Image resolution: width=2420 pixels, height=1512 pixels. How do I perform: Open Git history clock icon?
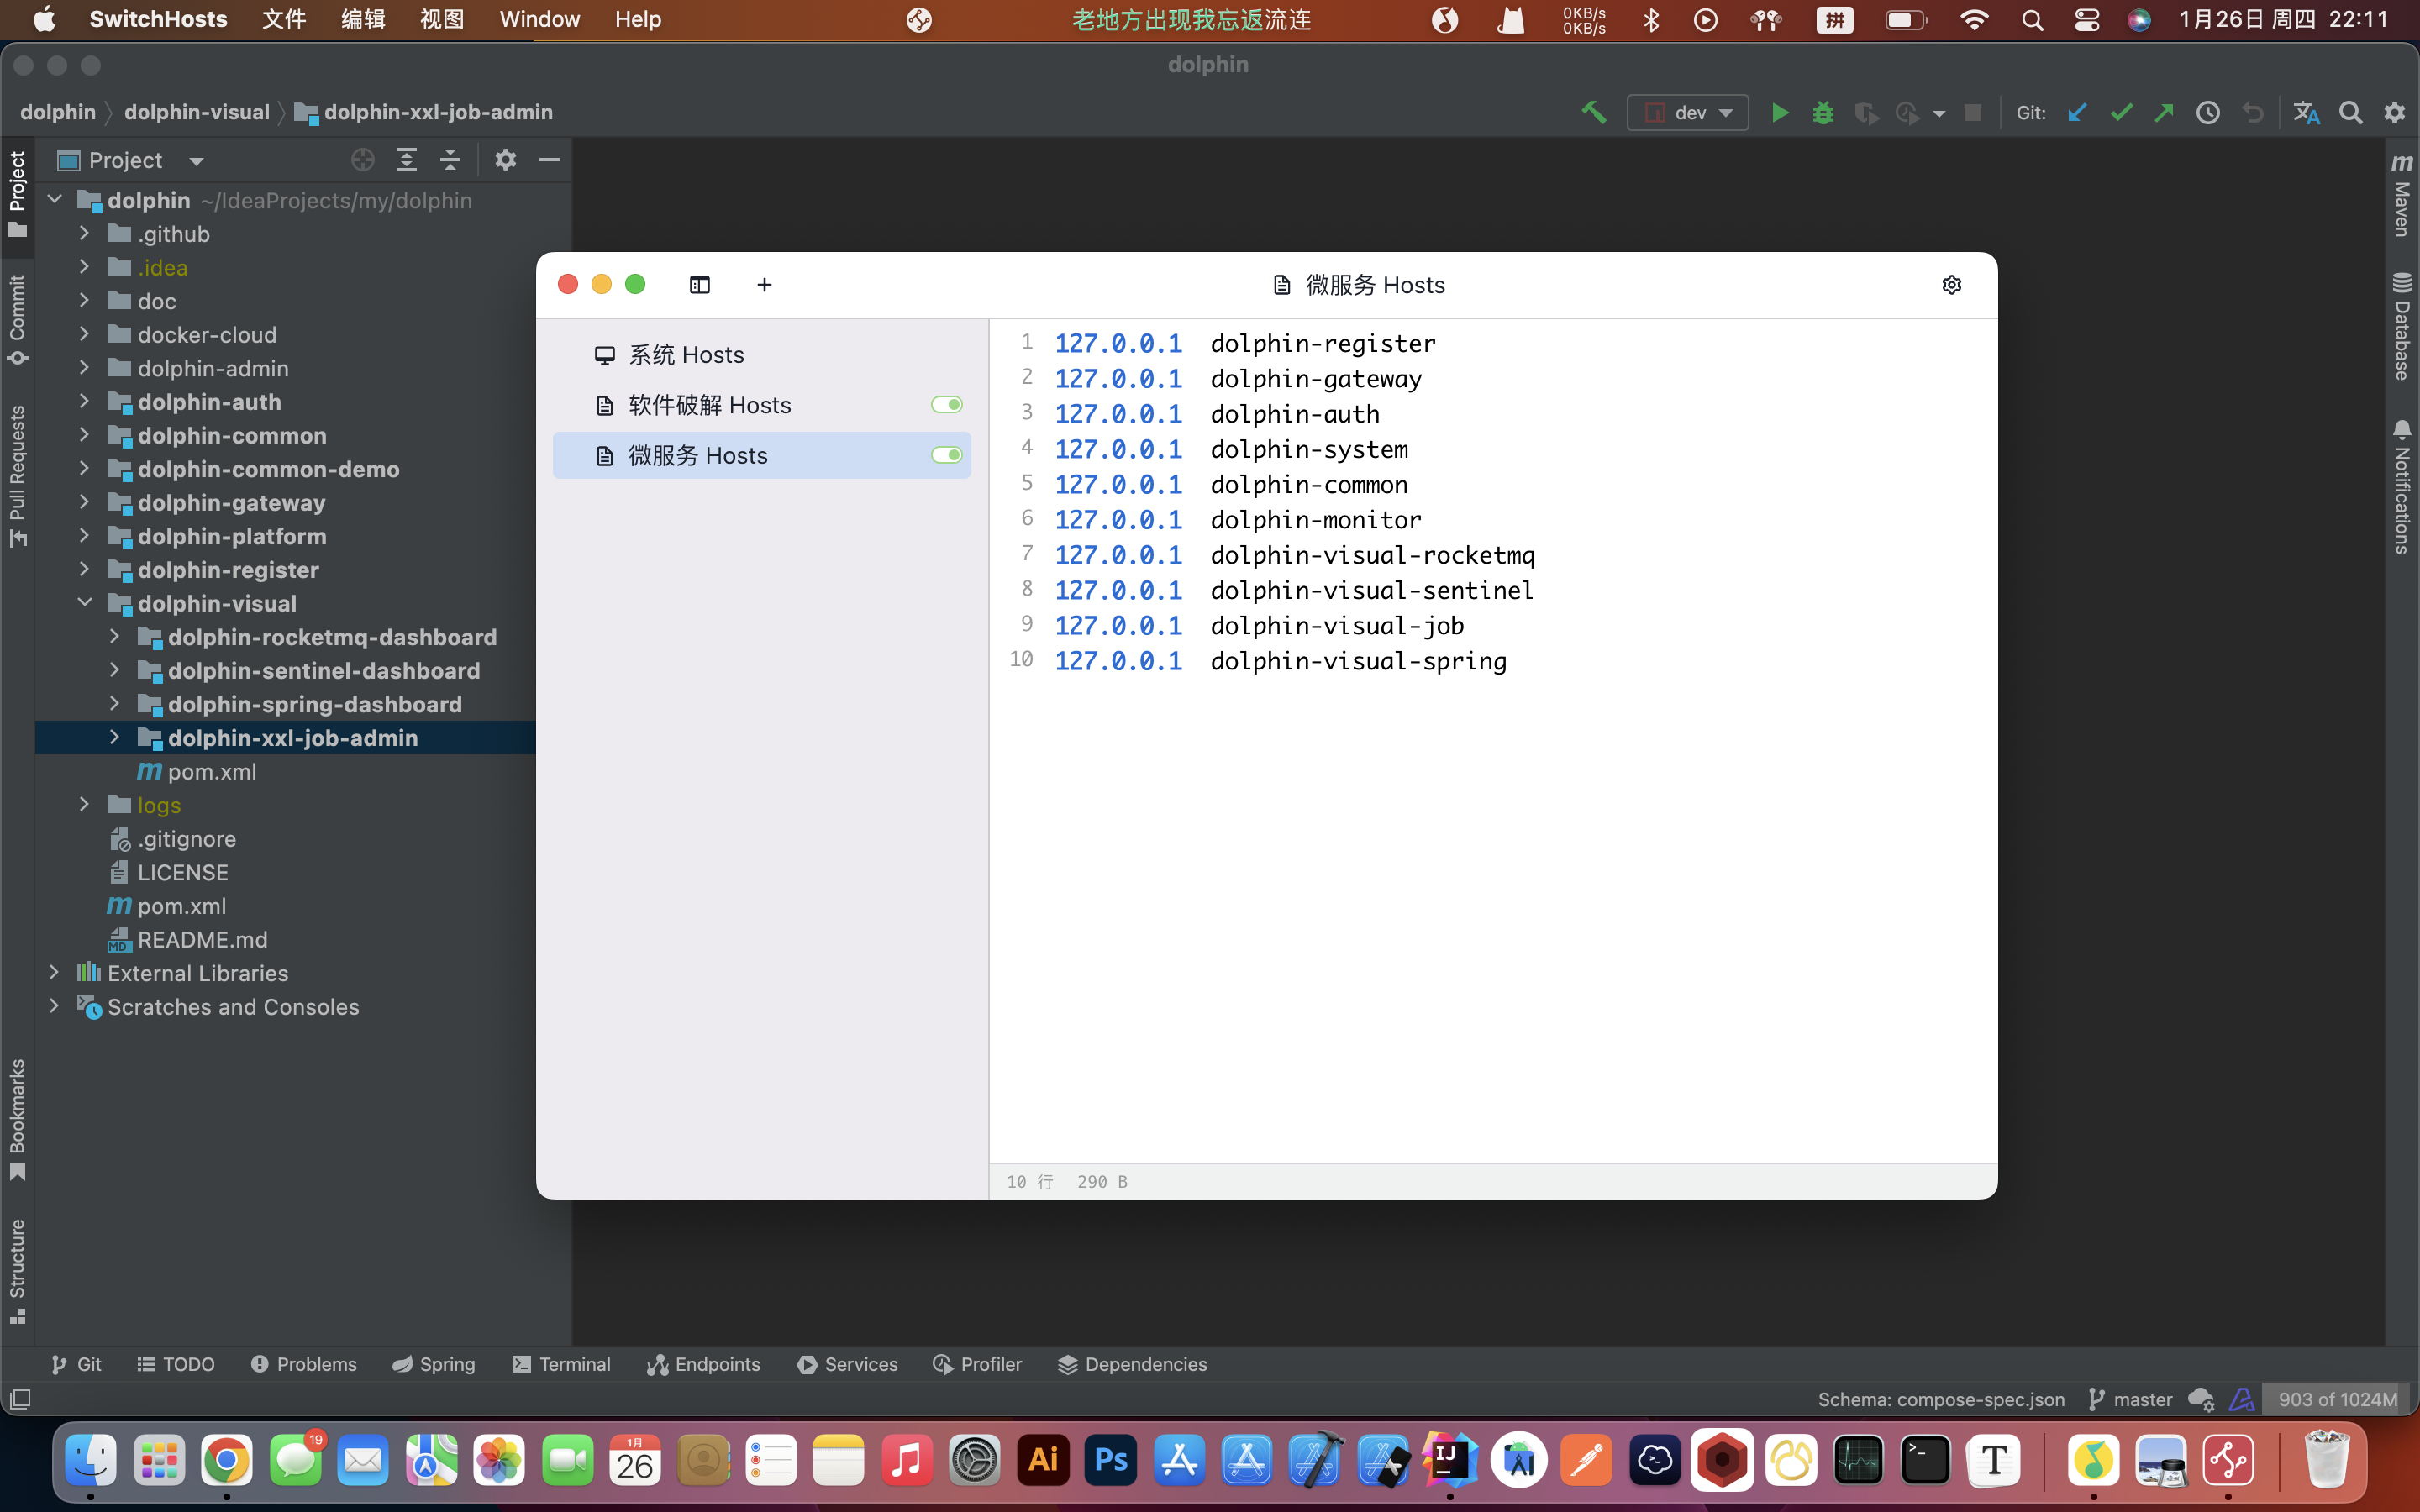click(x=2207, y=113)
